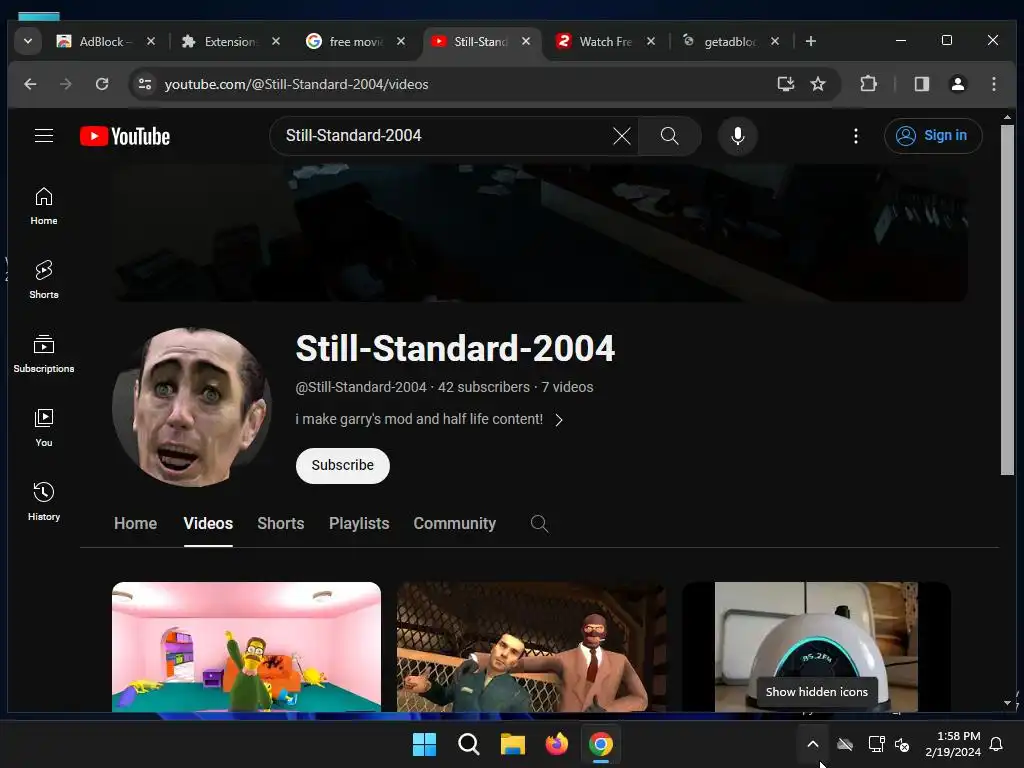Open Subscriptions in the sidebar
The height and width of the screenshot is (768, 1024).
point(44,353)
